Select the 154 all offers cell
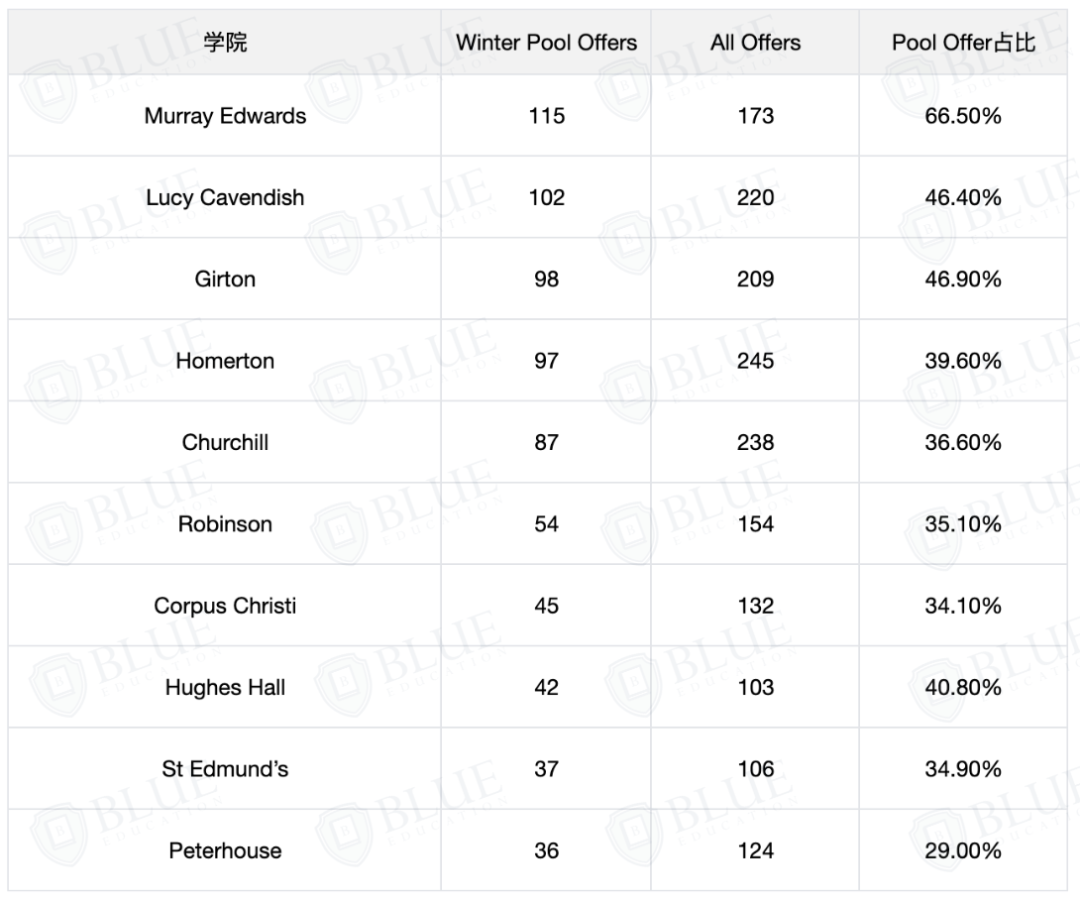The width and height of the screenshot is (1080, 901). [x=756, y=524]
